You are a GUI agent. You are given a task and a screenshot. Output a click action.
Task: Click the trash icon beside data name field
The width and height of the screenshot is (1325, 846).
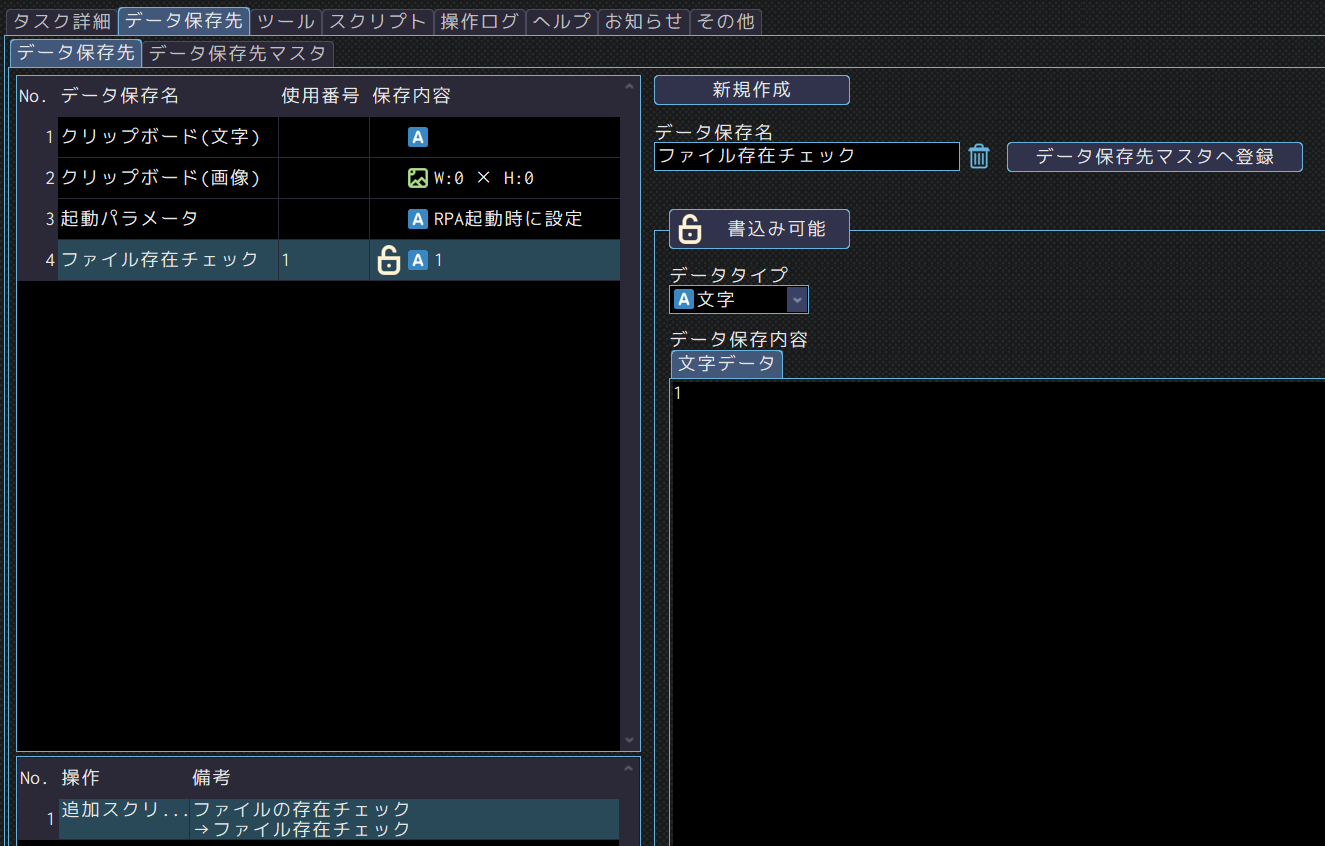[x=979, y=156]
